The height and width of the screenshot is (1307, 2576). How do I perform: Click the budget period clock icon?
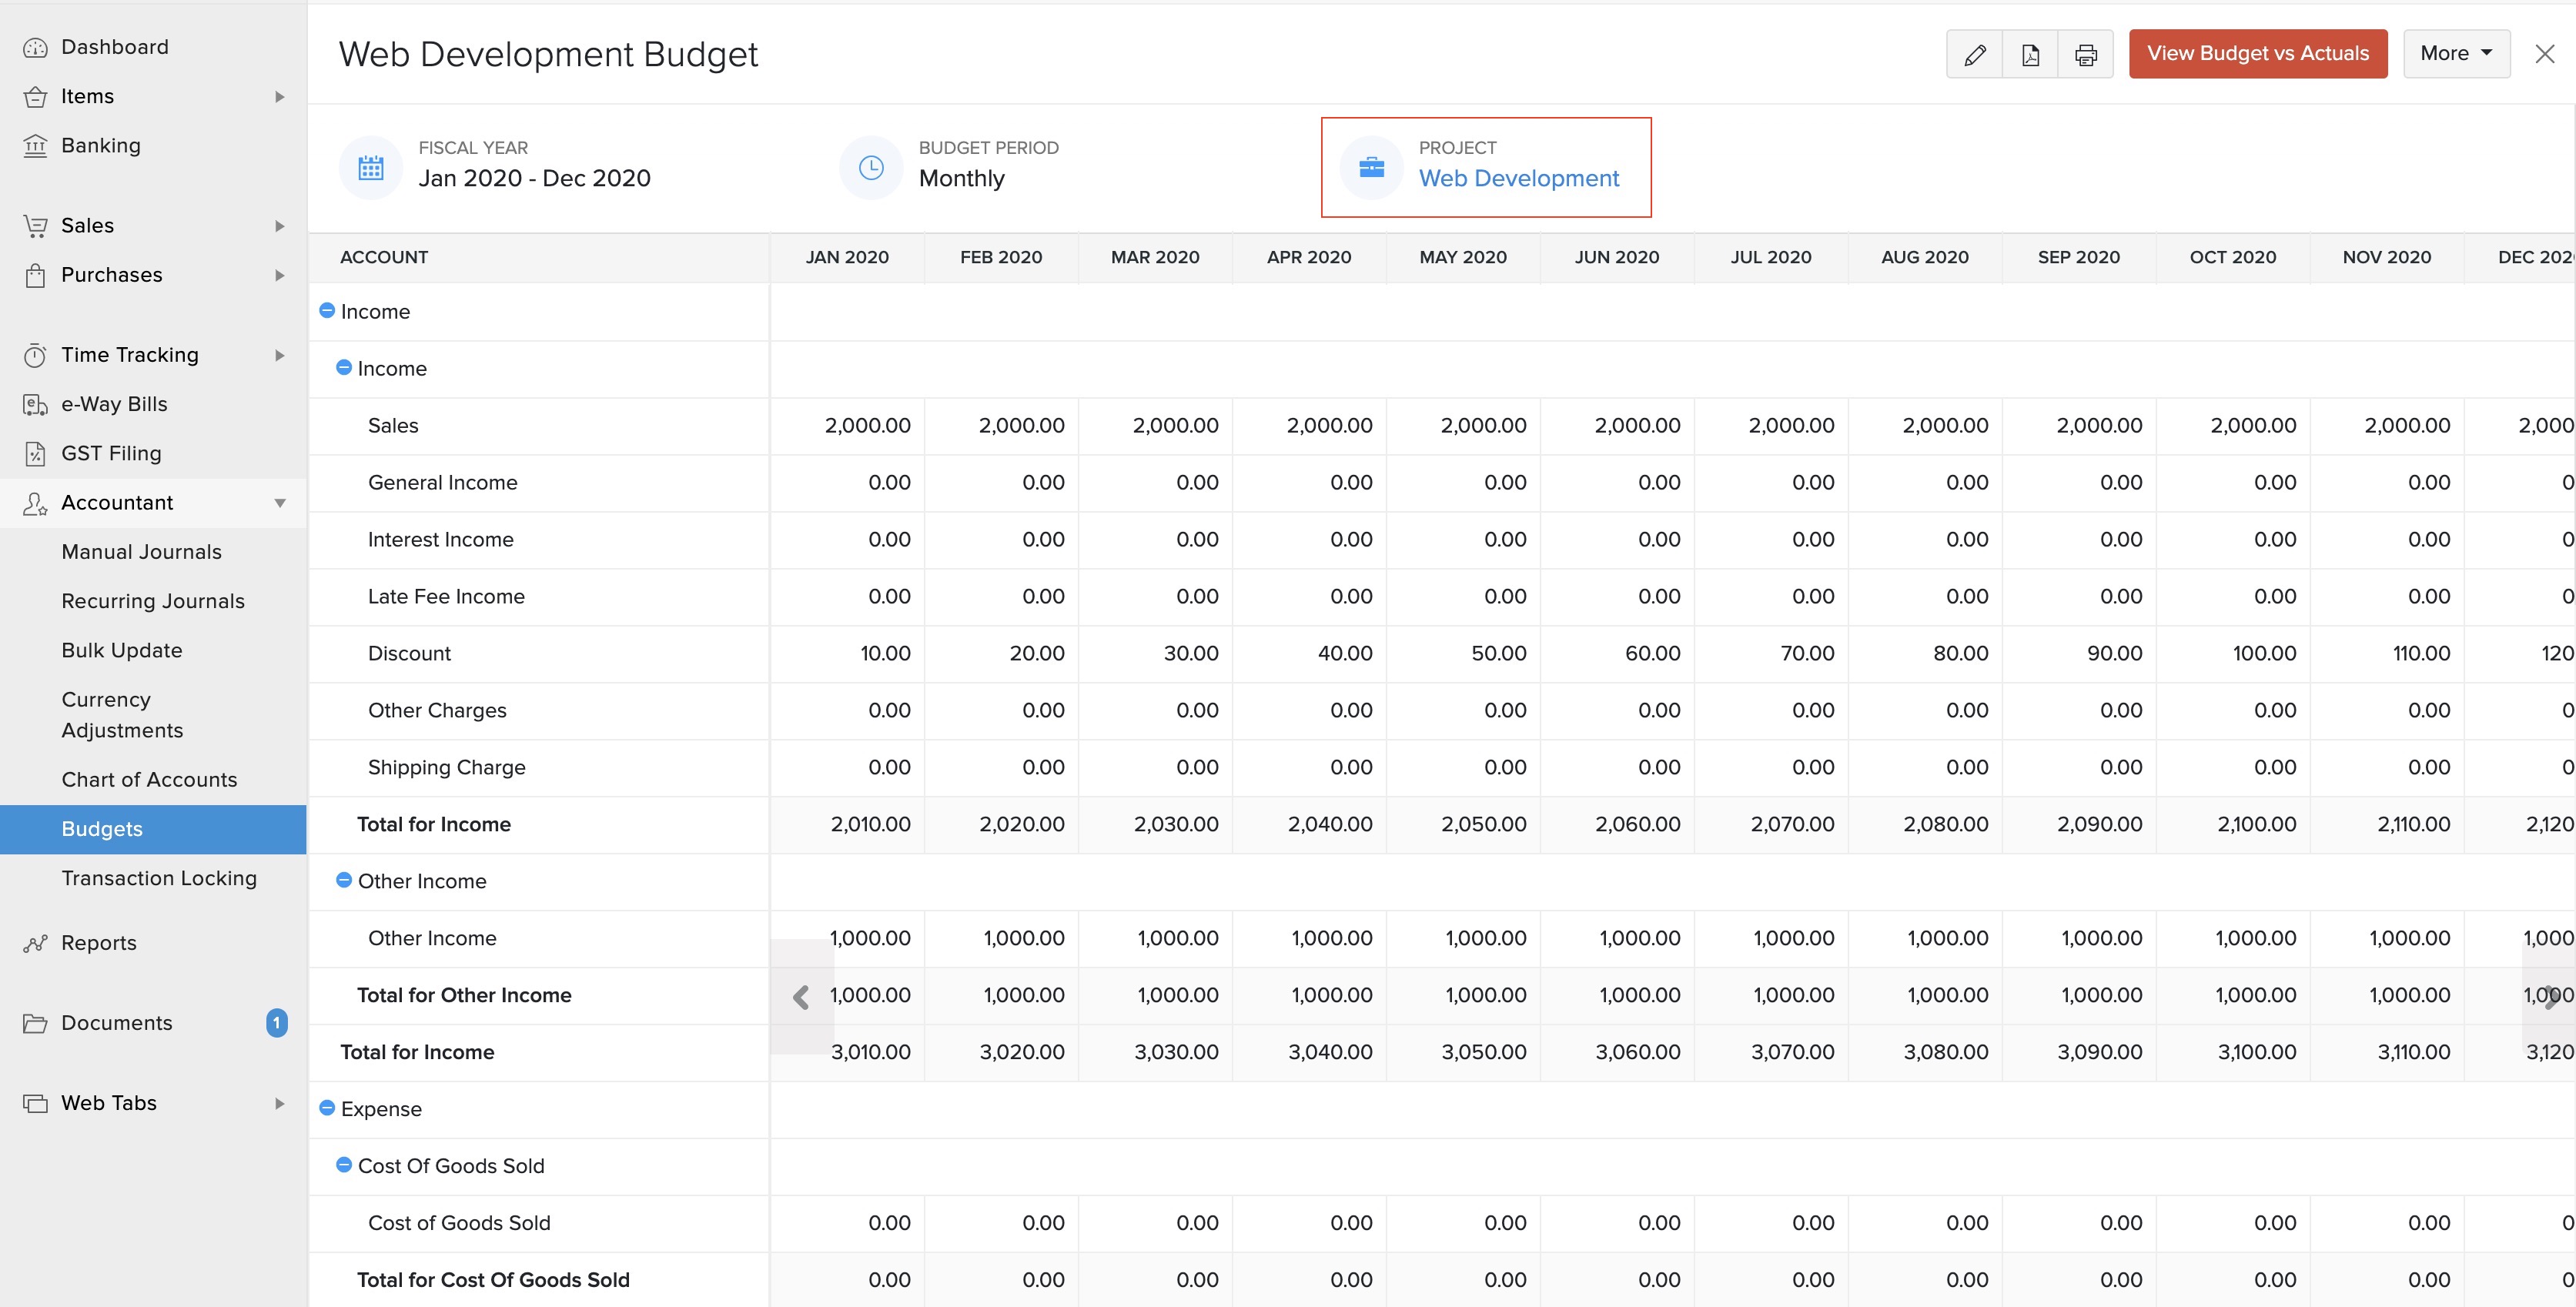point(871,168)
